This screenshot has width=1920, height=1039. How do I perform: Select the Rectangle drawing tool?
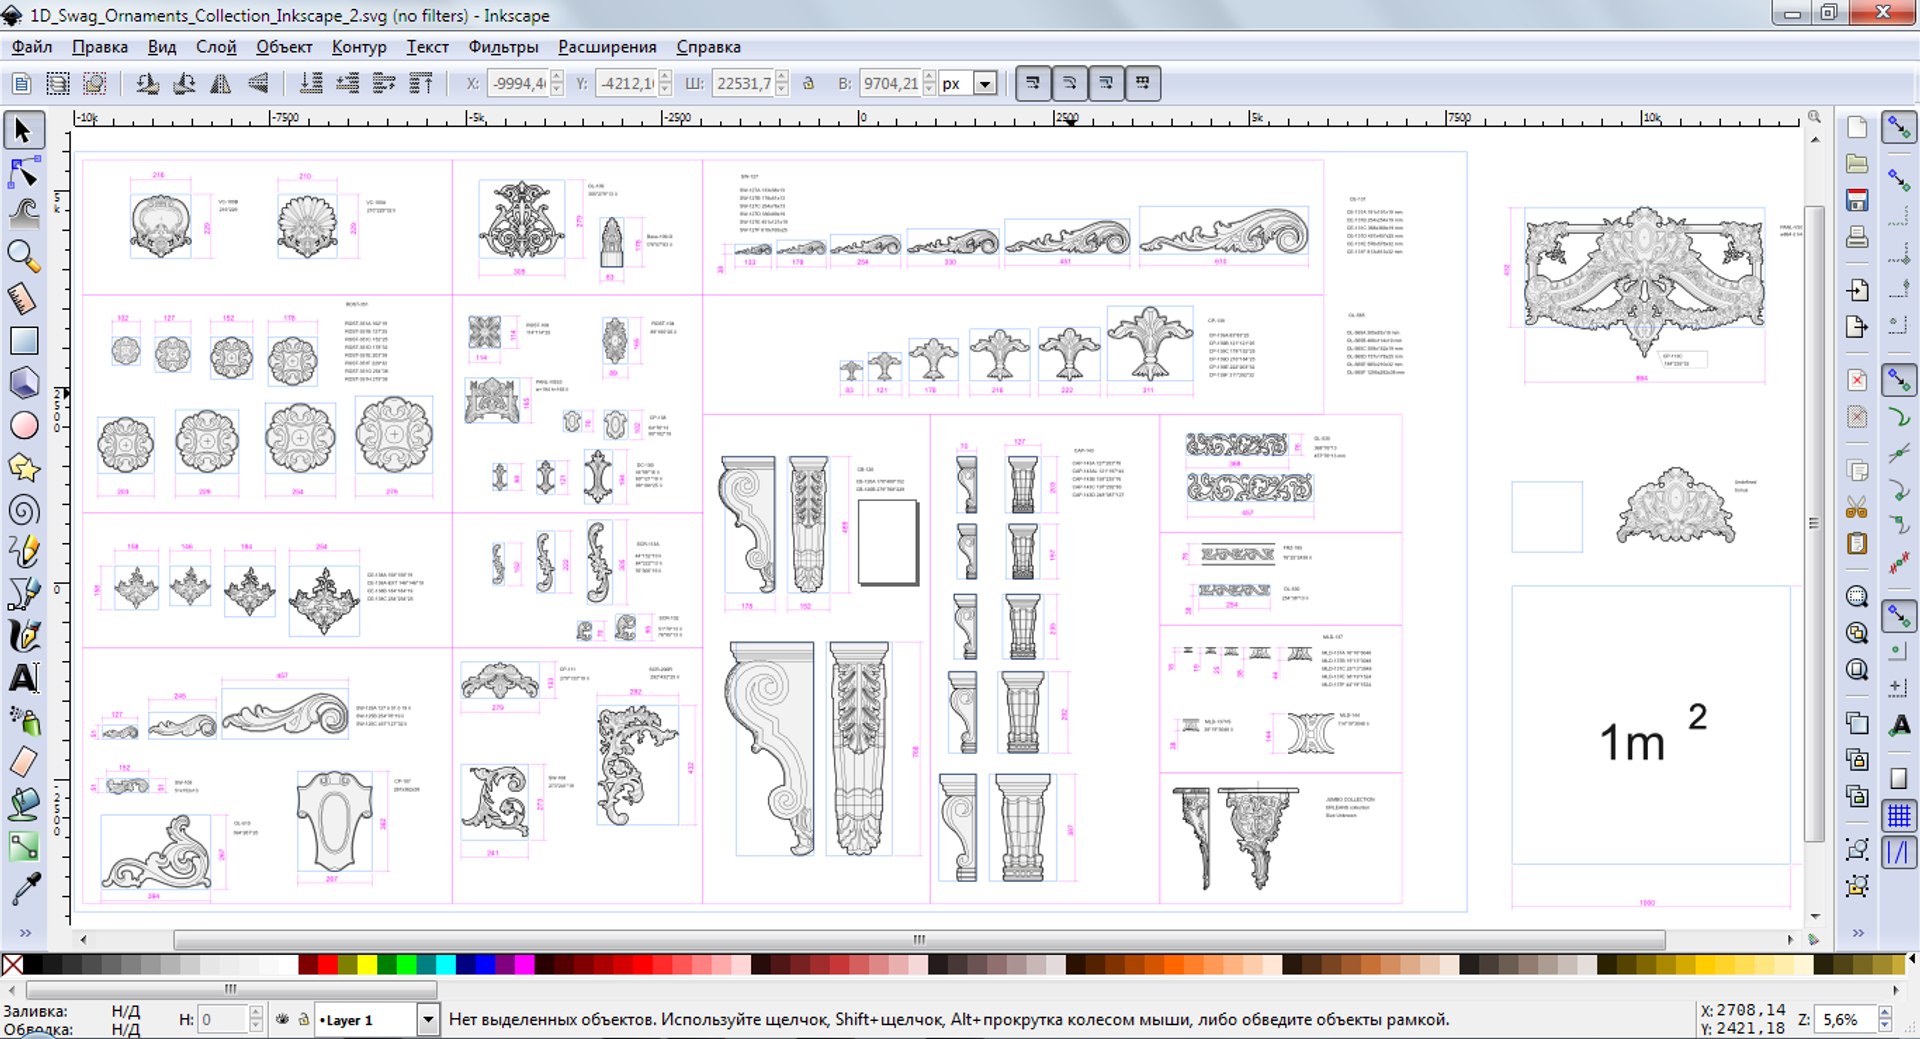(23, 341)
